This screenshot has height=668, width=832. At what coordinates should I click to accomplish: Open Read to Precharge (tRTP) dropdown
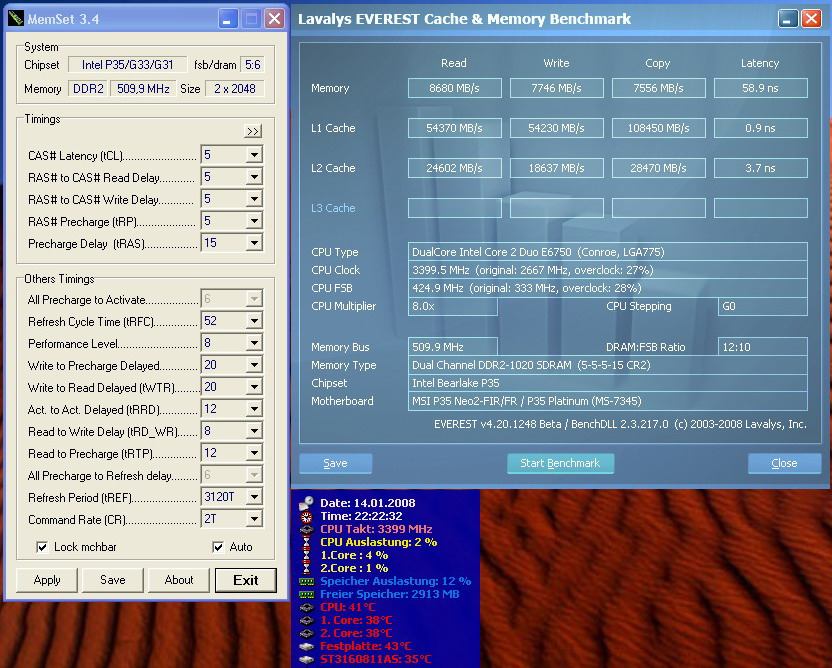click(x=255, y=453)
